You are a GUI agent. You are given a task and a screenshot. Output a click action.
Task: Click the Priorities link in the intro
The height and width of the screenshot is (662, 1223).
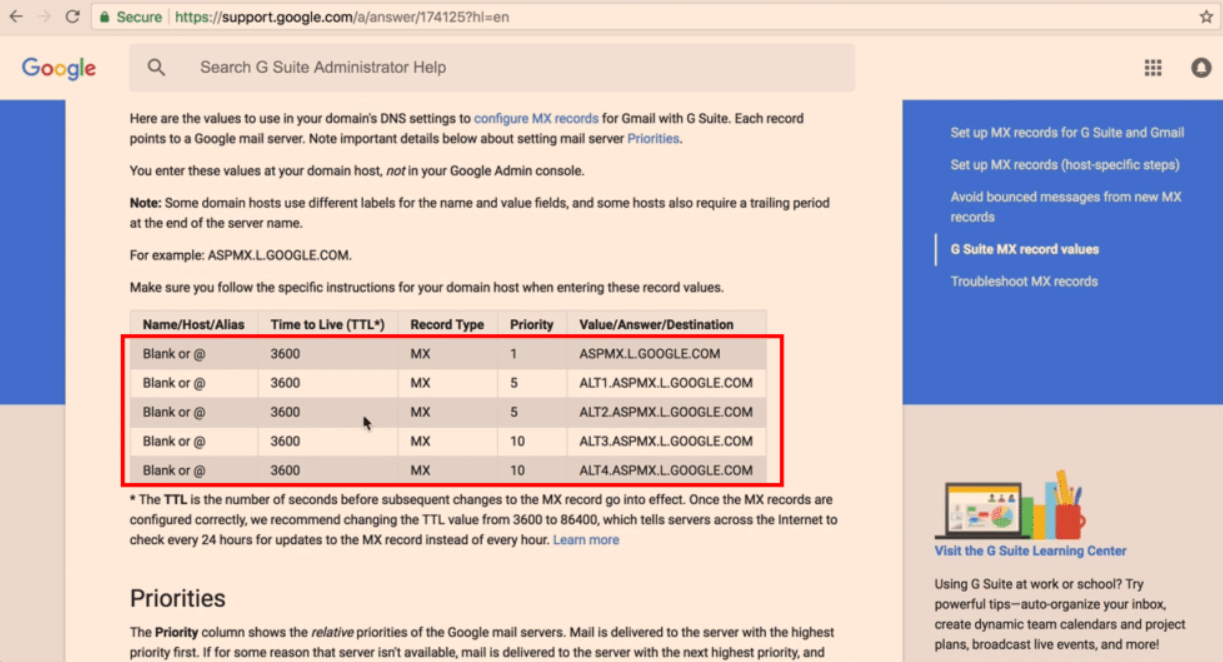click(x=653, y=139)
